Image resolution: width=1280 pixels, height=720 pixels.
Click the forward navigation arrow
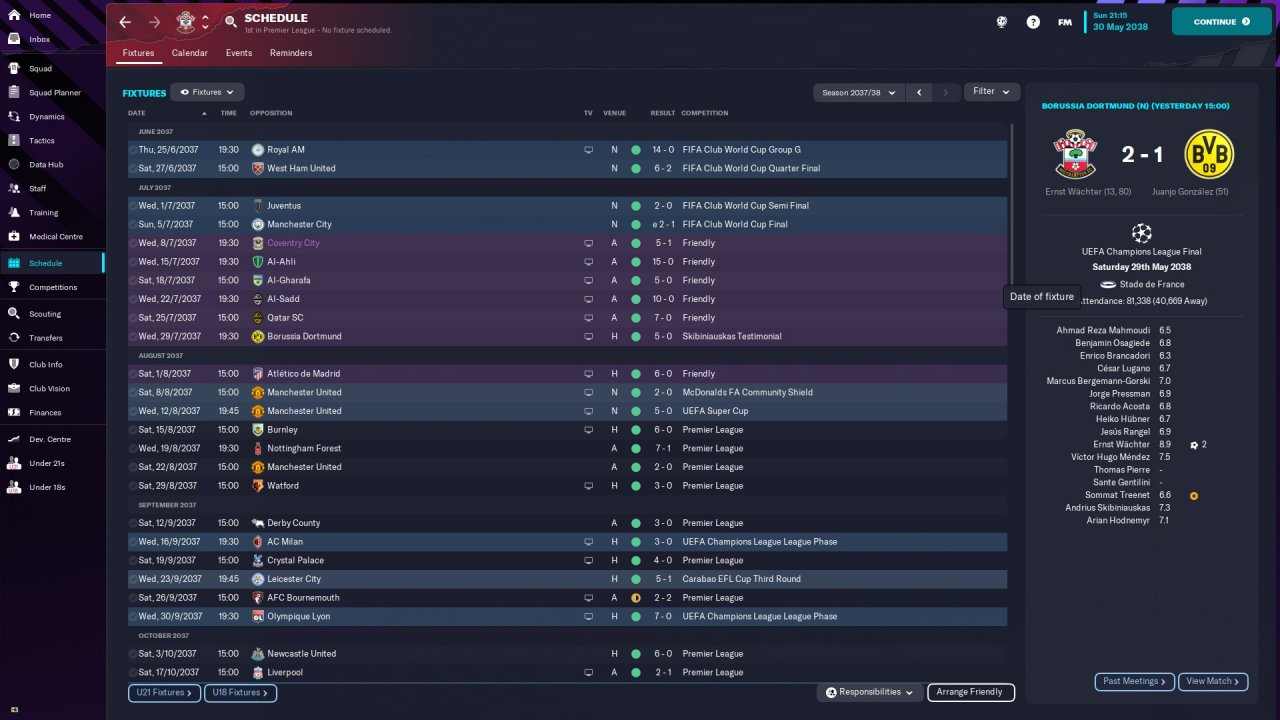point(154,22)
